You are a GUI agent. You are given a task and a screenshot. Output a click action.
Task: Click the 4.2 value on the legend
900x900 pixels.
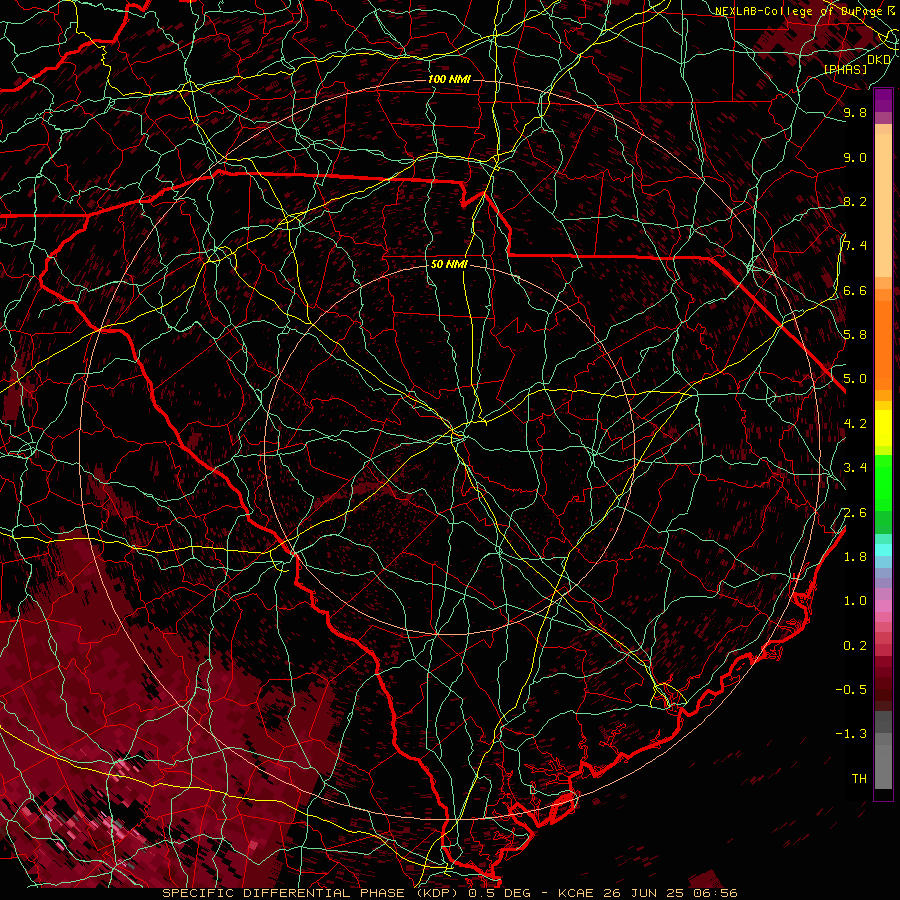pos(855,424)
